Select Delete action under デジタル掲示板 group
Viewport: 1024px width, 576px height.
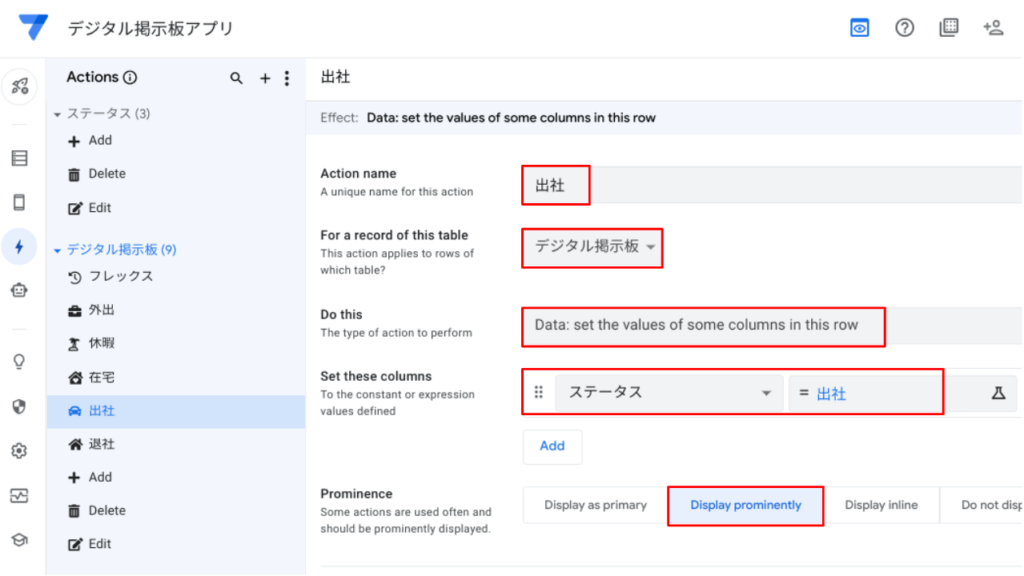point(97,511)
